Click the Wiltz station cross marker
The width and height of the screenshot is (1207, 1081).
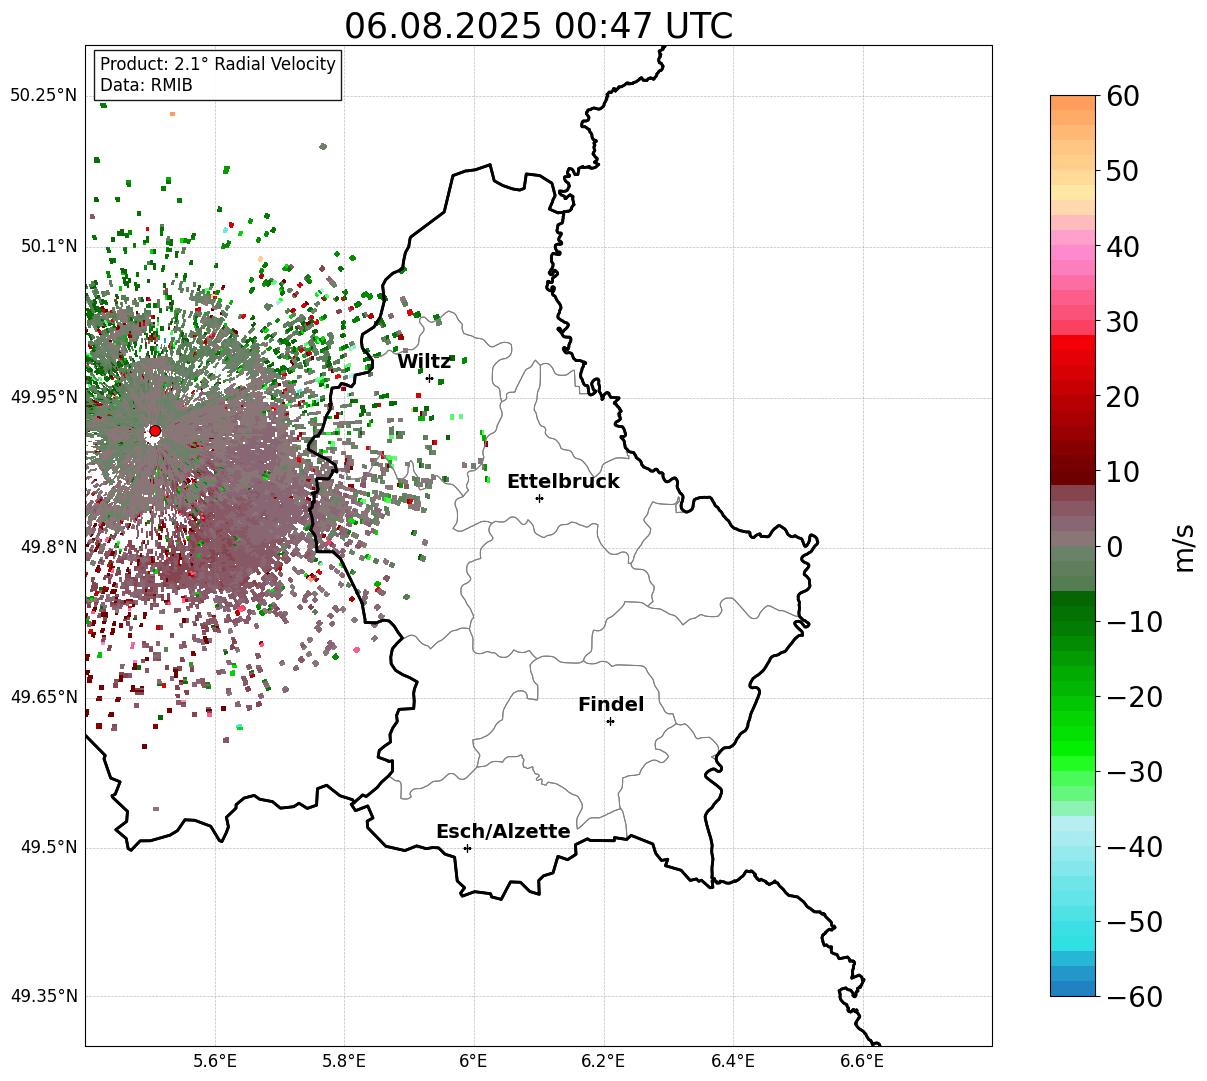click(430, 378)
